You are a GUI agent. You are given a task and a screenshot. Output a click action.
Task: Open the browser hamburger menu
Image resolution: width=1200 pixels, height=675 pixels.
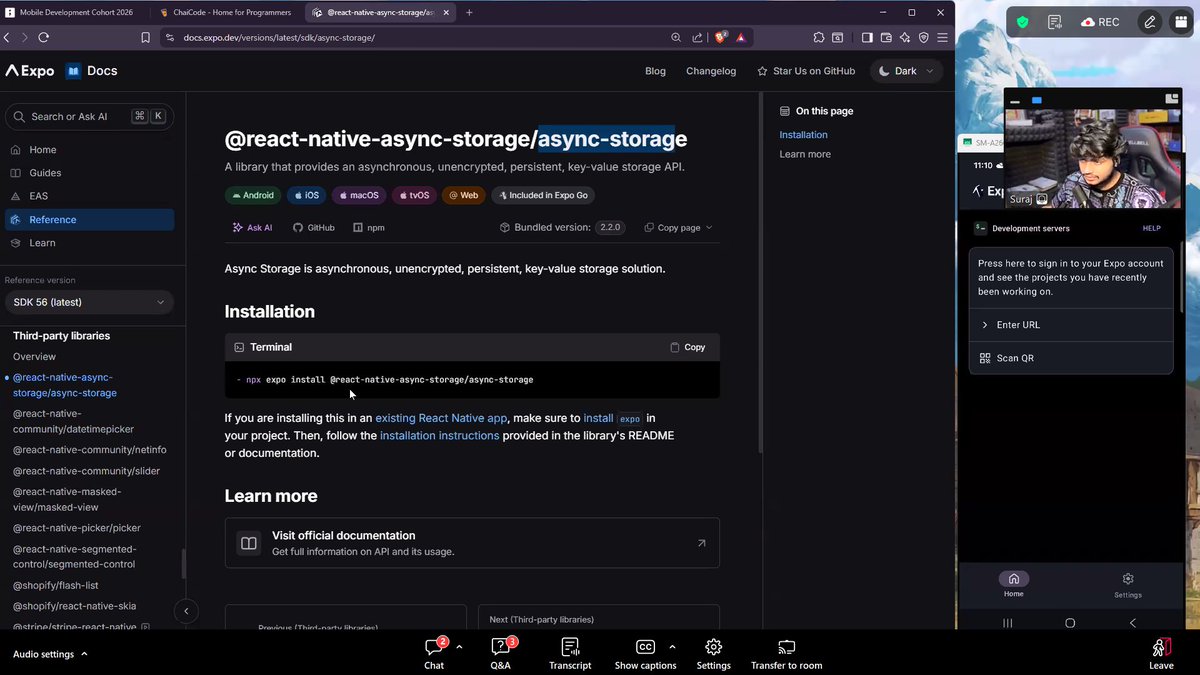tap(941, 37)
